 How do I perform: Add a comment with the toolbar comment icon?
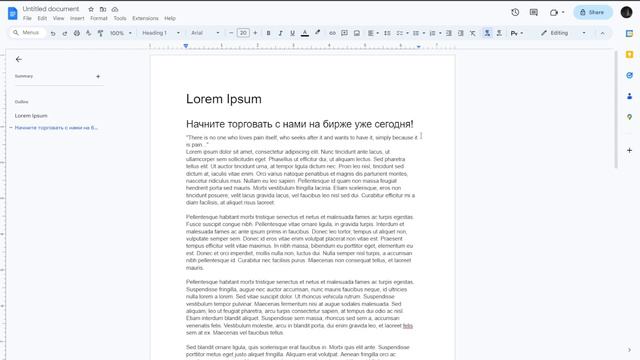click(344, 33)
